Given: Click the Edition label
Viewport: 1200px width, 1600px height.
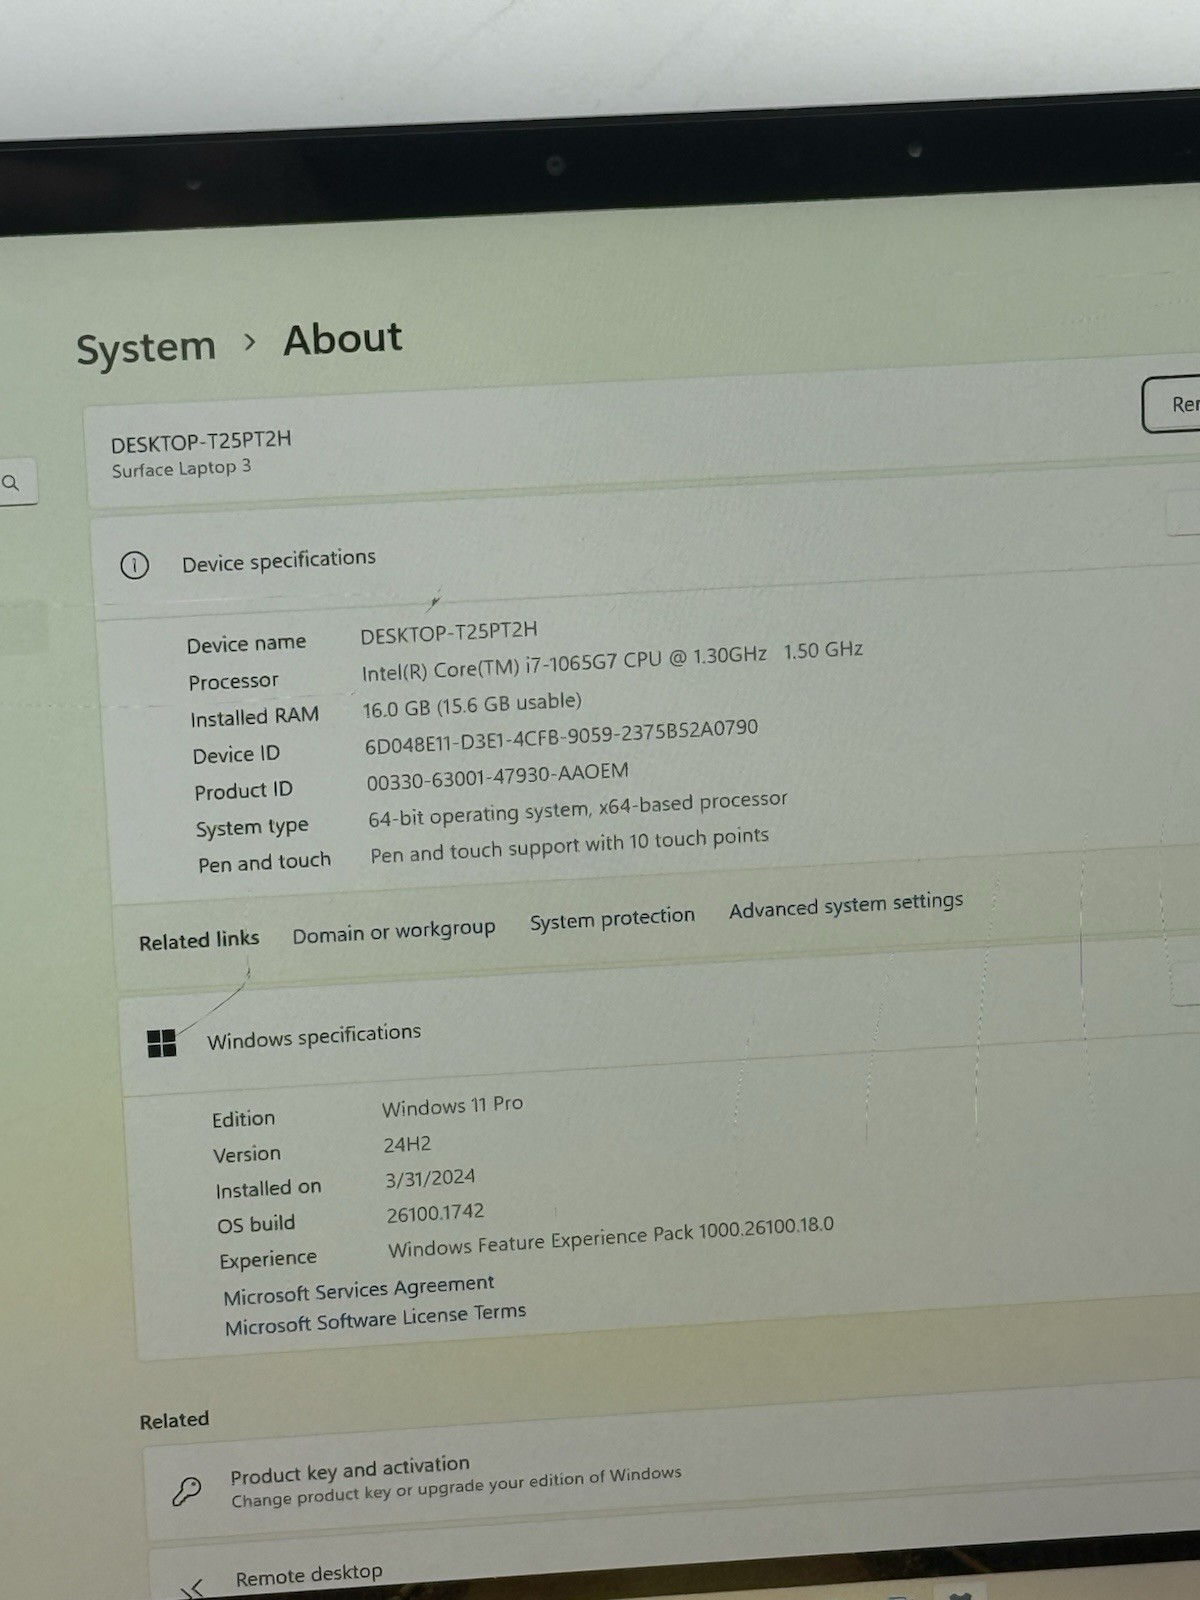Looking at the screenshot, I should [x=243, y=1119].
